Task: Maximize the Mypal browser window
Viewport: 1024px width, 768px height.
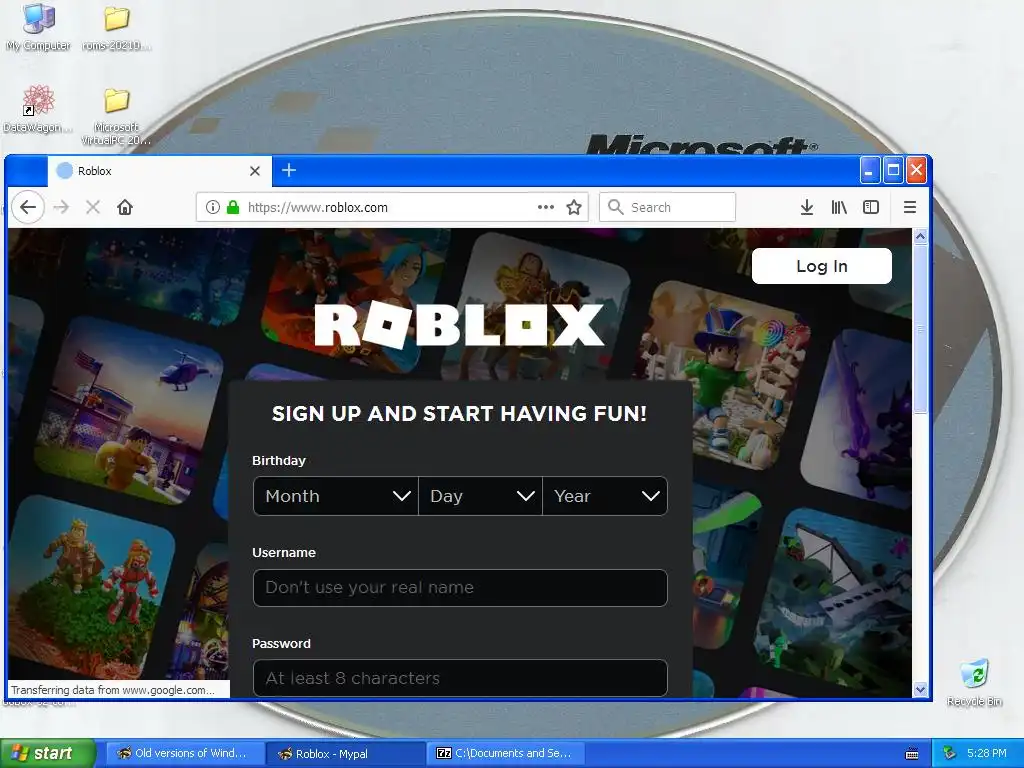Action: tap(893, 170)
